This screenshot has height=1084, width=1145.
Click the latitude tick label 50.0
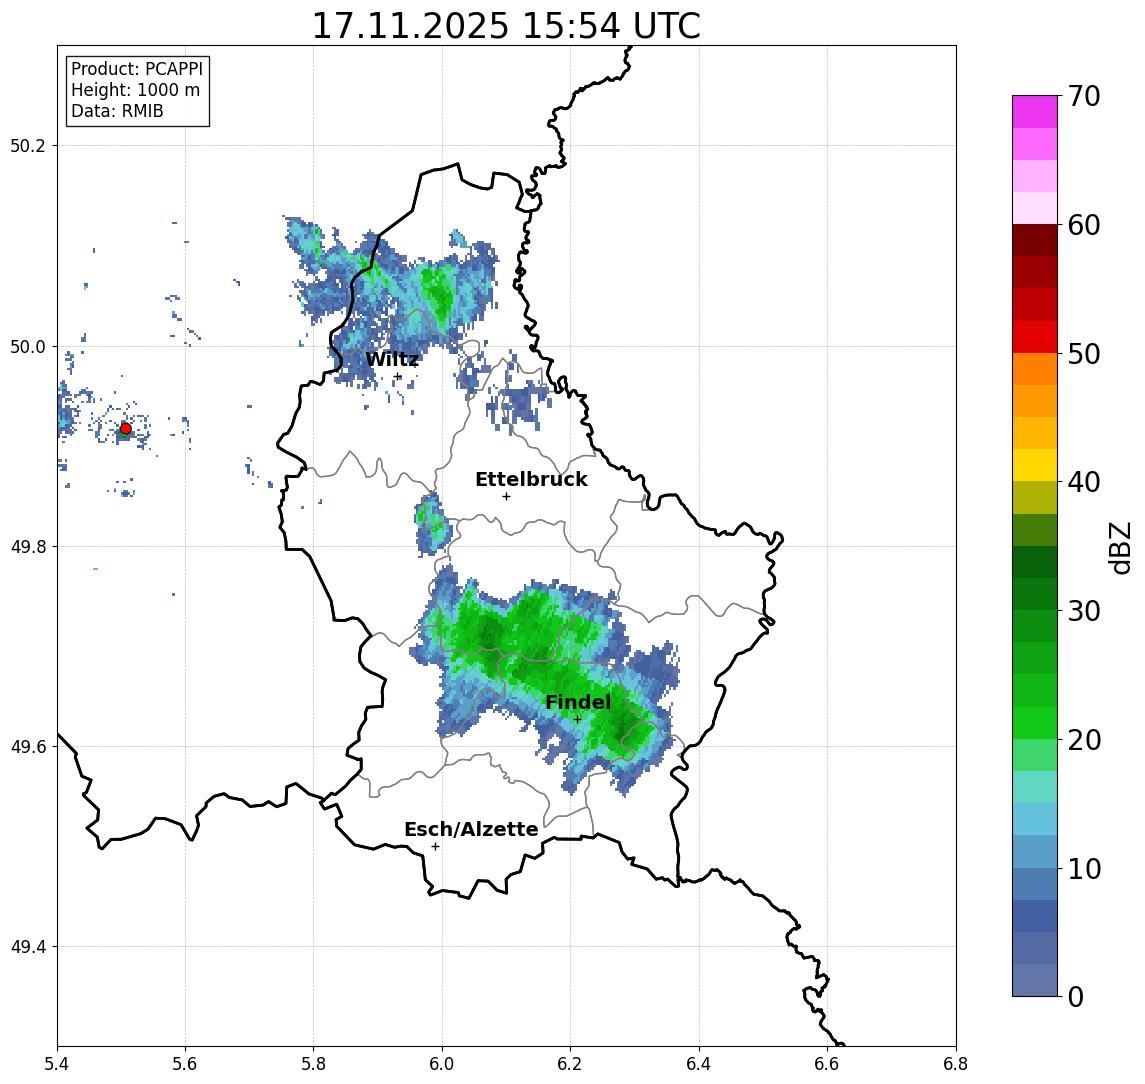point(28,346)
